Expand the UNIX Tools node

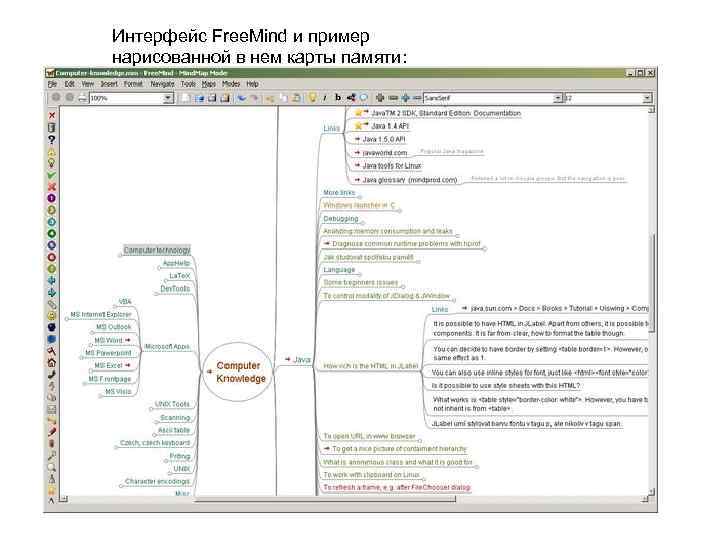(x=172, y=404)
